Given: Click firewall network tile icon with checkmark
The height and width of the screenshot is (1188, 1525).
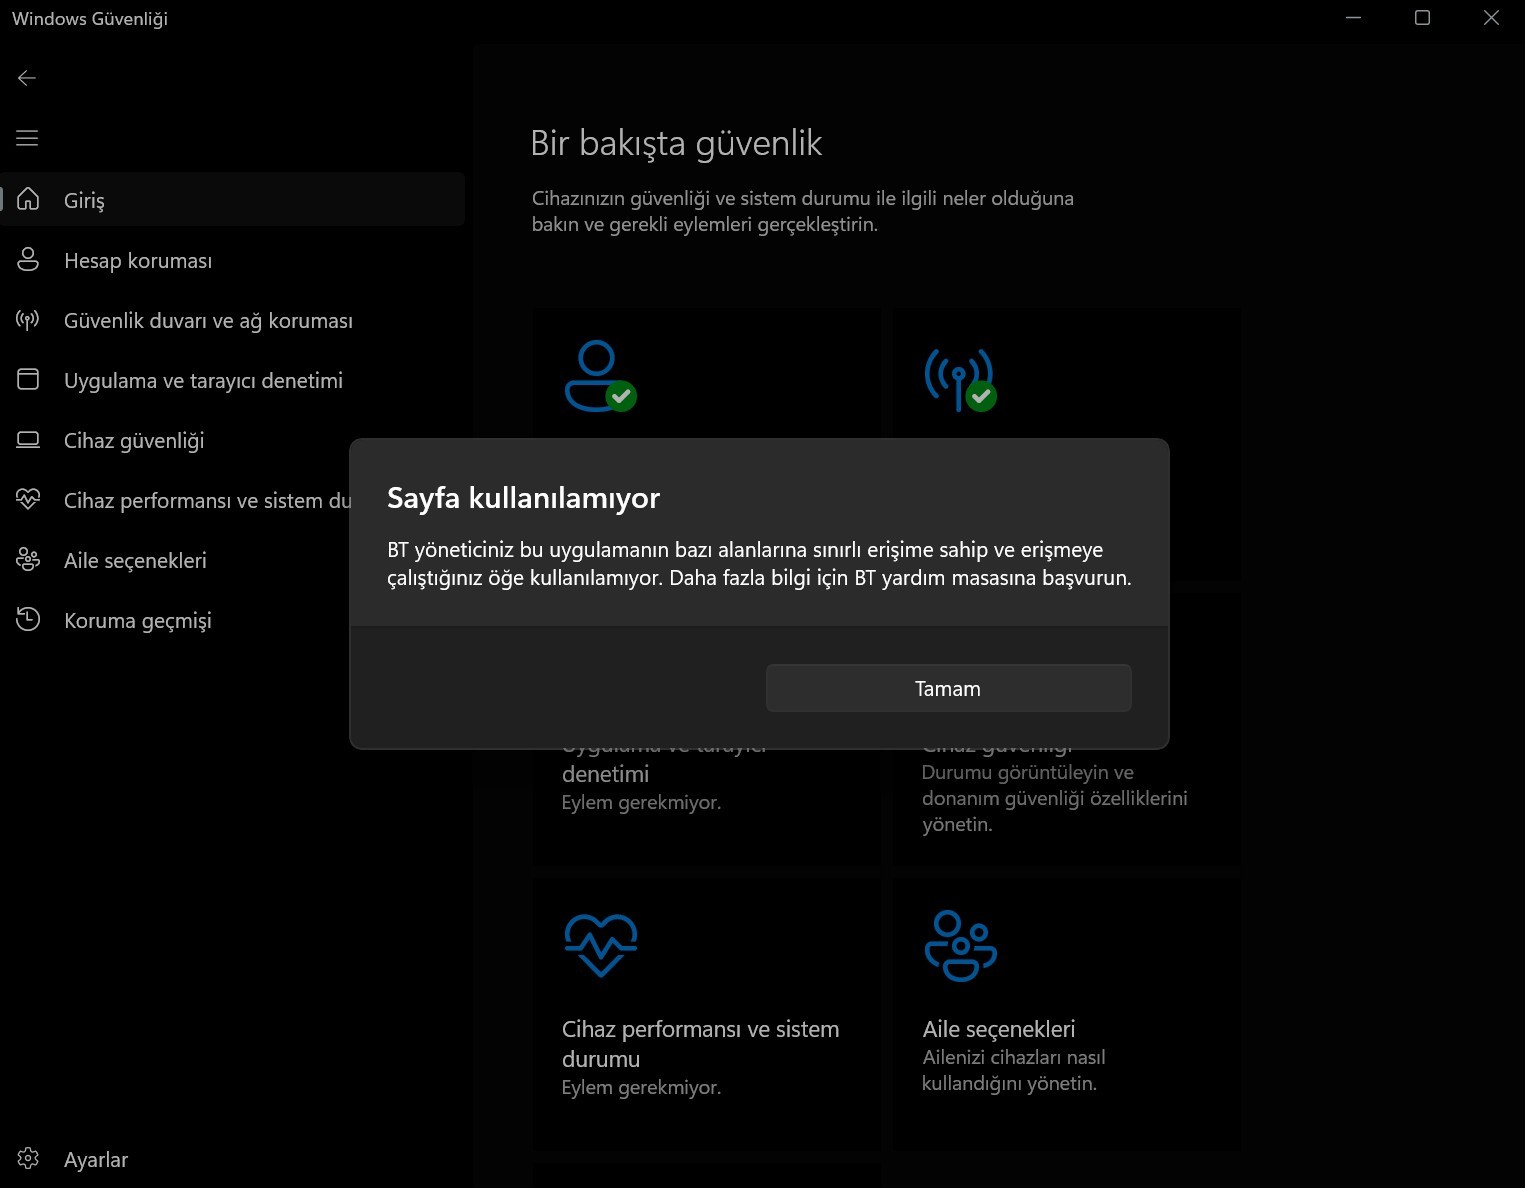Looking at the screenshot, I should click(960, 379).
